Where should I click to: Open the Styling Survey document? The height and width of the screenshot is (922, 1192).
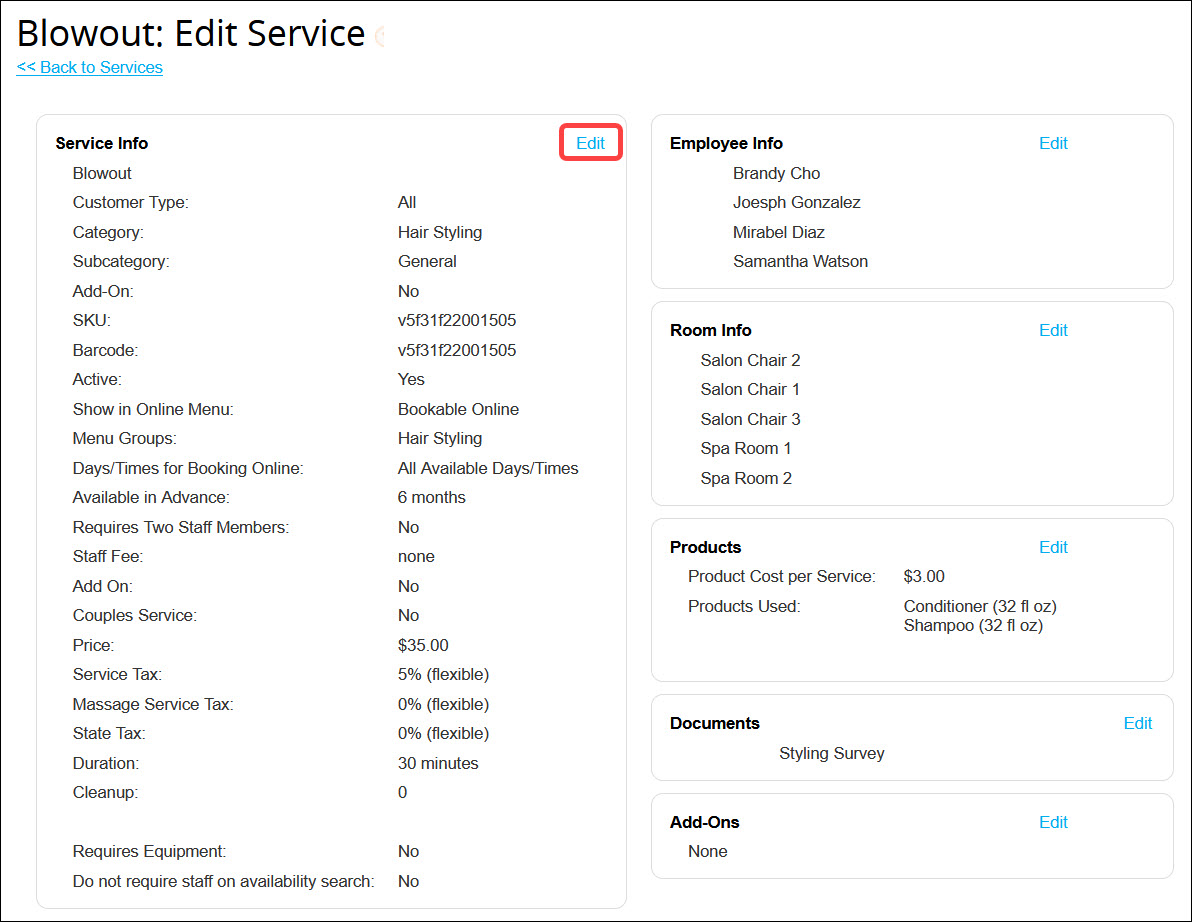tap(831, 753)
